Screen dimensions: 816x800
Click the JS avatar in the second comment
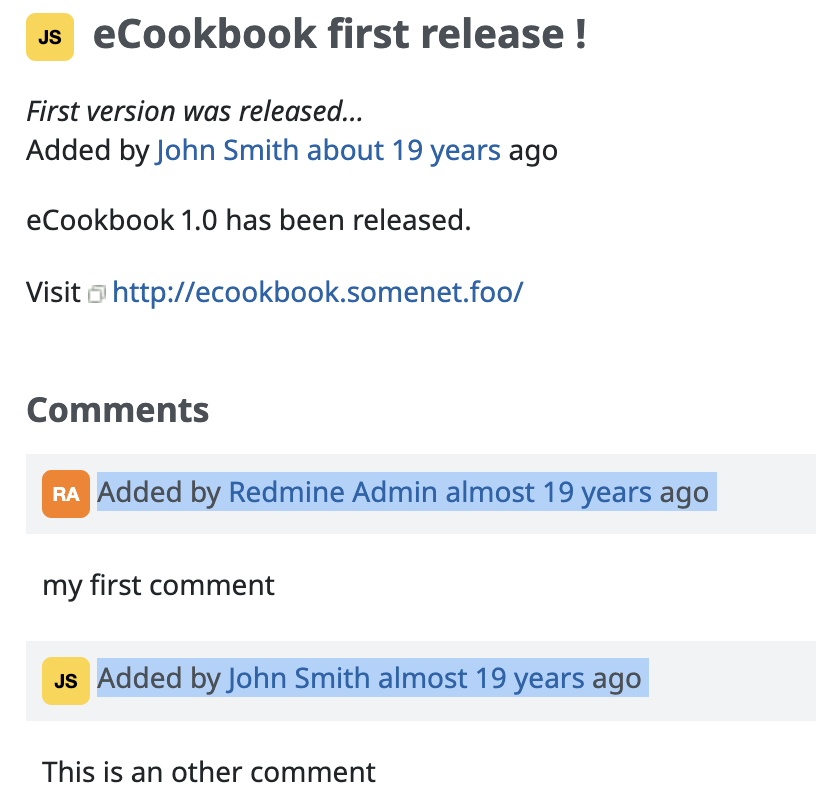tap(66, 681)
